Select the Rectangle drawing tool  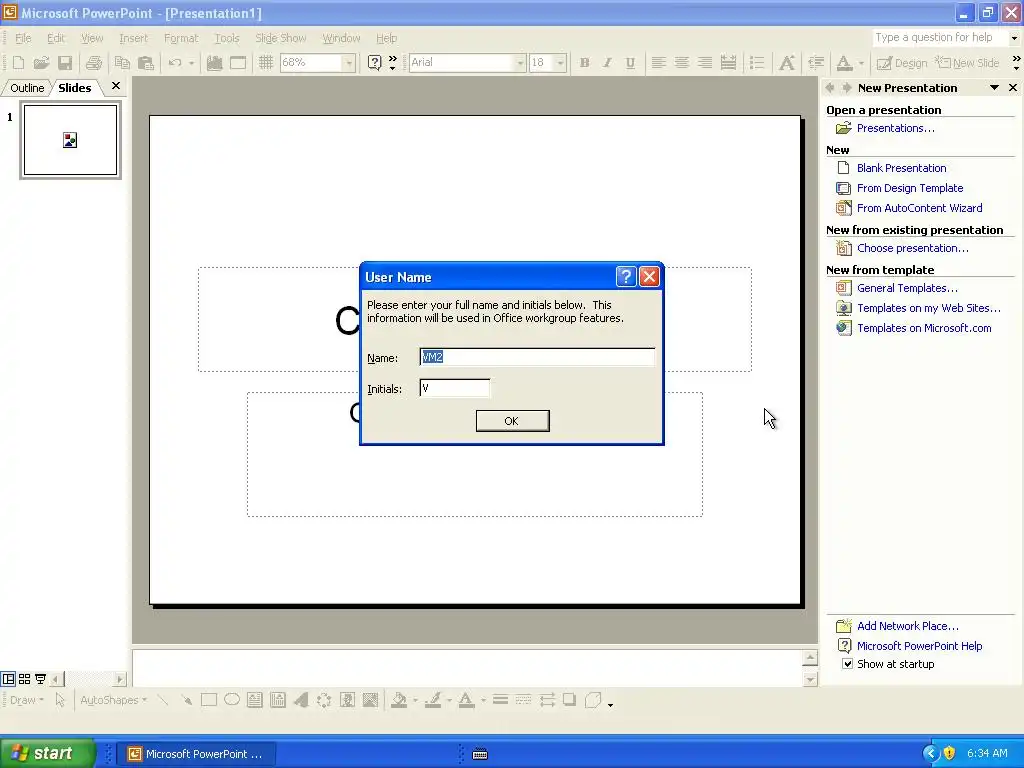[x=209, y=700]
